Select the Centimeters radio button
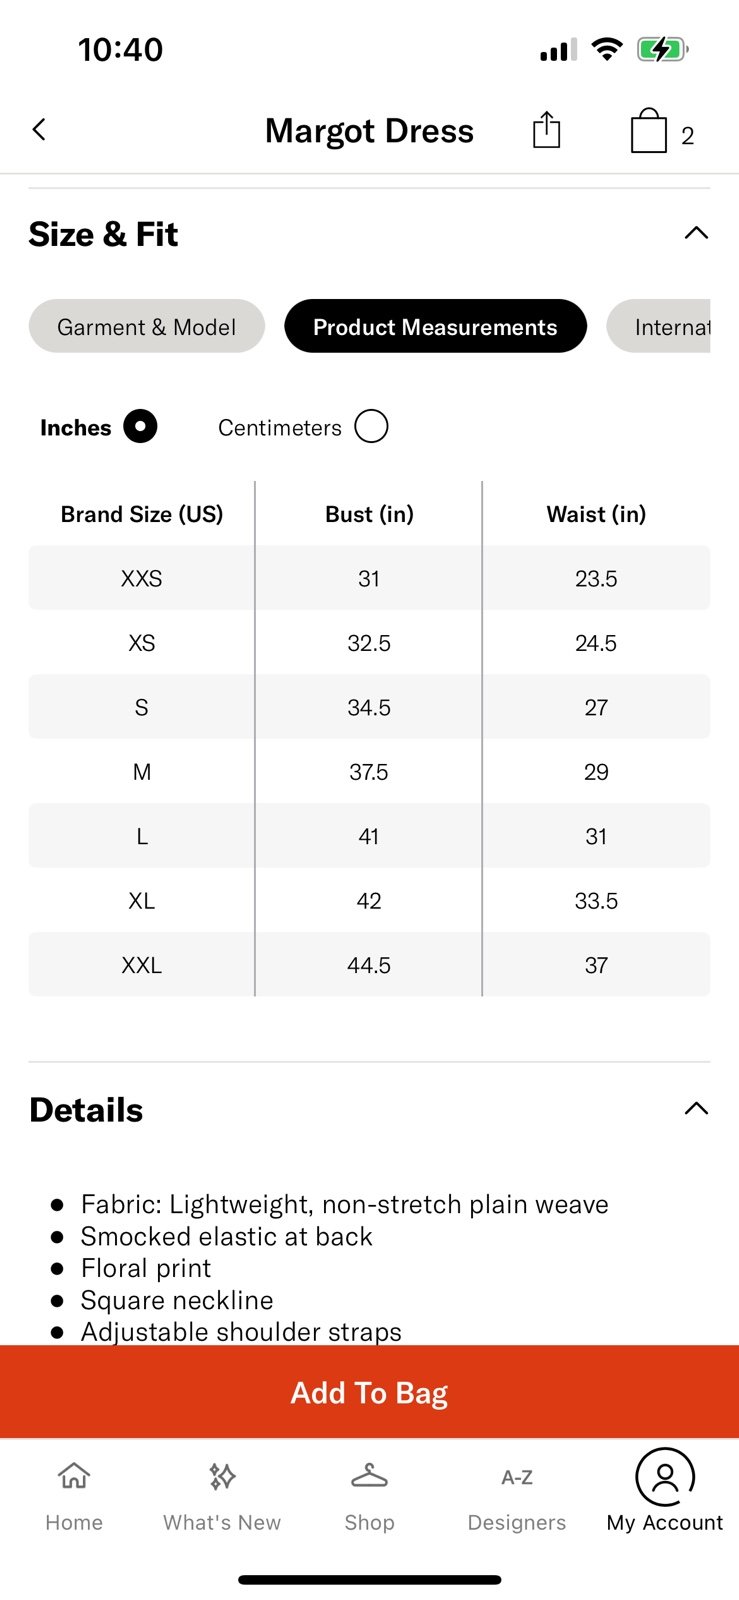Image resolution: width=739 pixels, height=1600 pixels. [371, 427]
